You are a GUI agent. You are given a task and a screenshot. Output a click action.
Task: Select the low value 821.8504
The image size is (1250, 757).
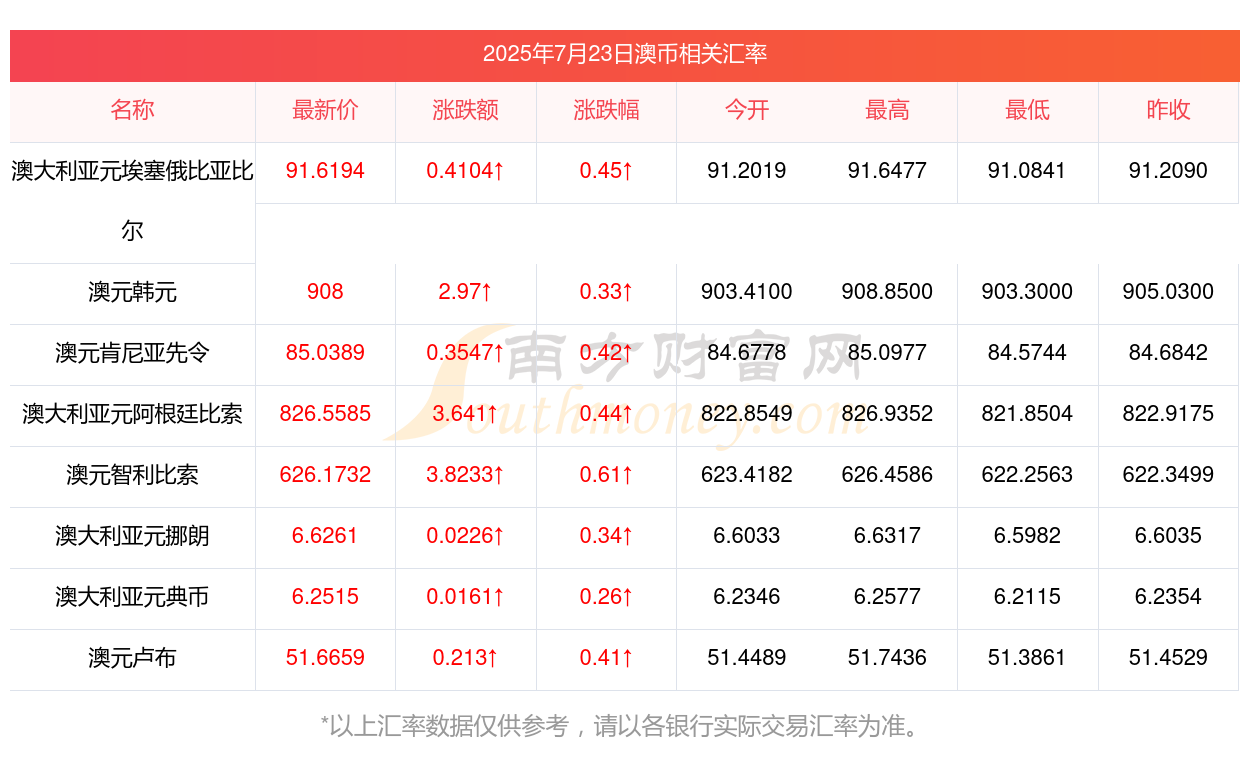tap(1027, 414)
